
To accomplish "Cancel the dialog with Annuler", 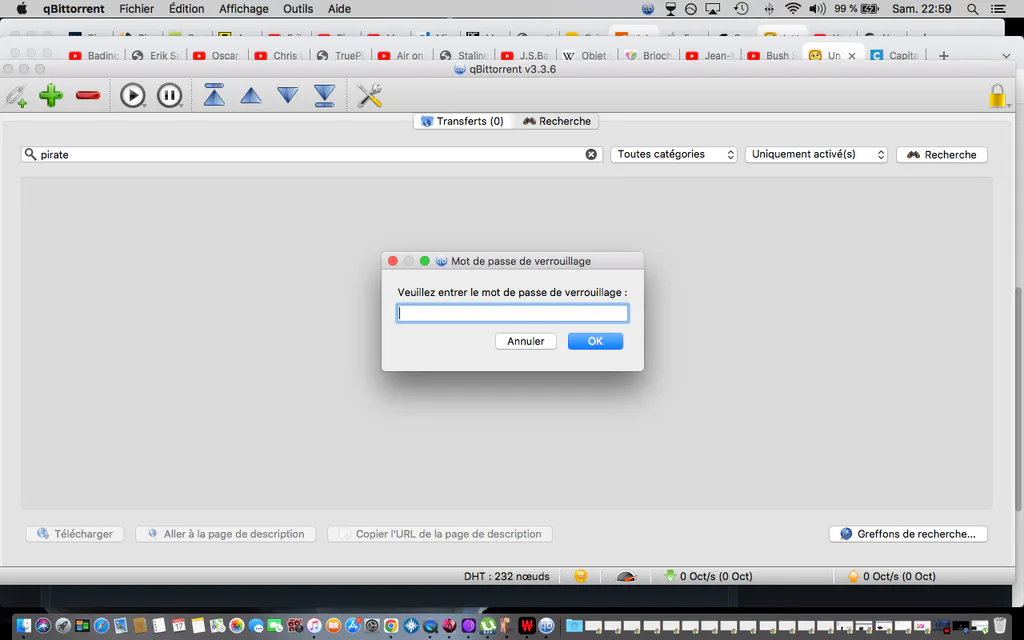I will [526, 341].
